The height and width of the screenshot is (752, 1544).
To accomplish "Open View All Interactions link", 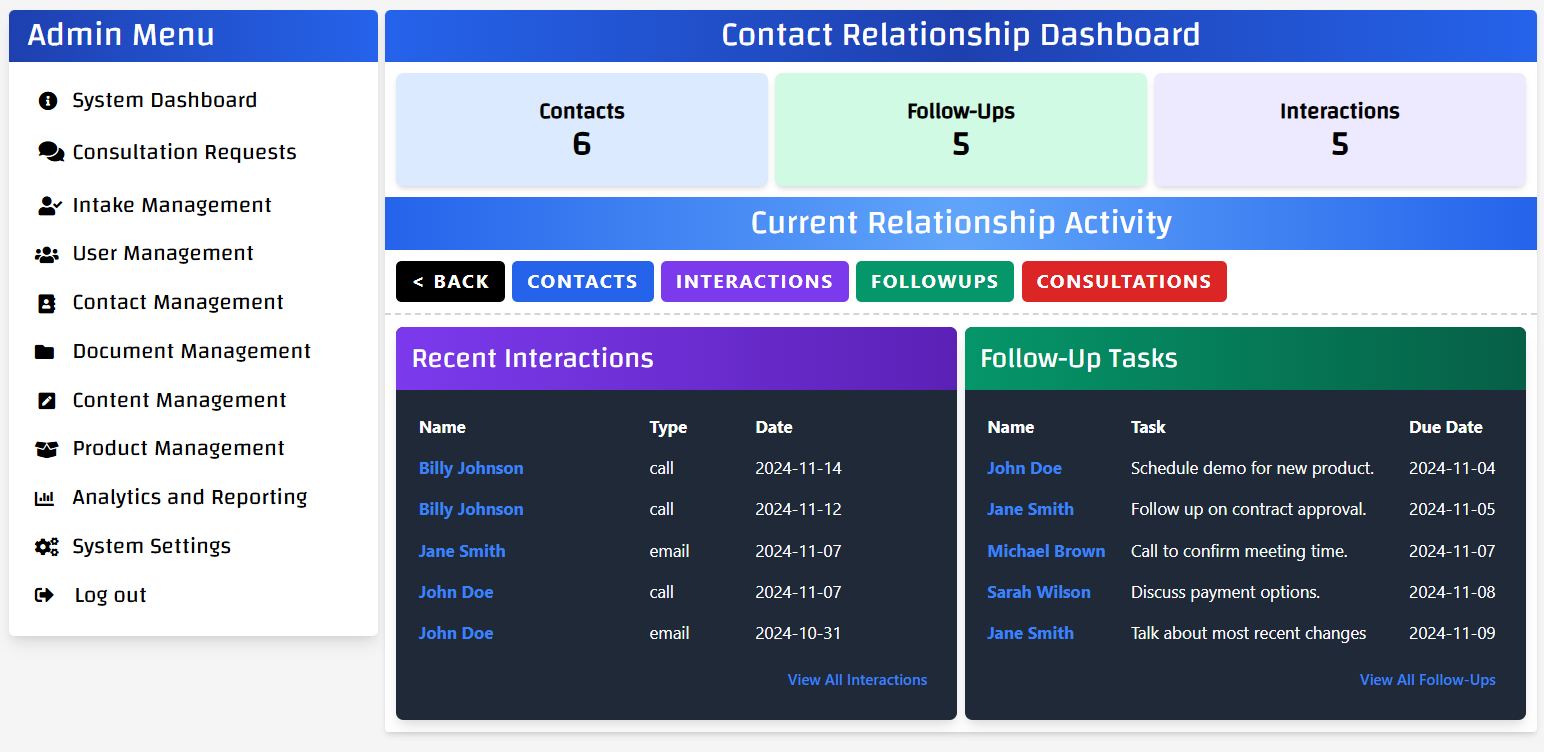I will 857,680.
